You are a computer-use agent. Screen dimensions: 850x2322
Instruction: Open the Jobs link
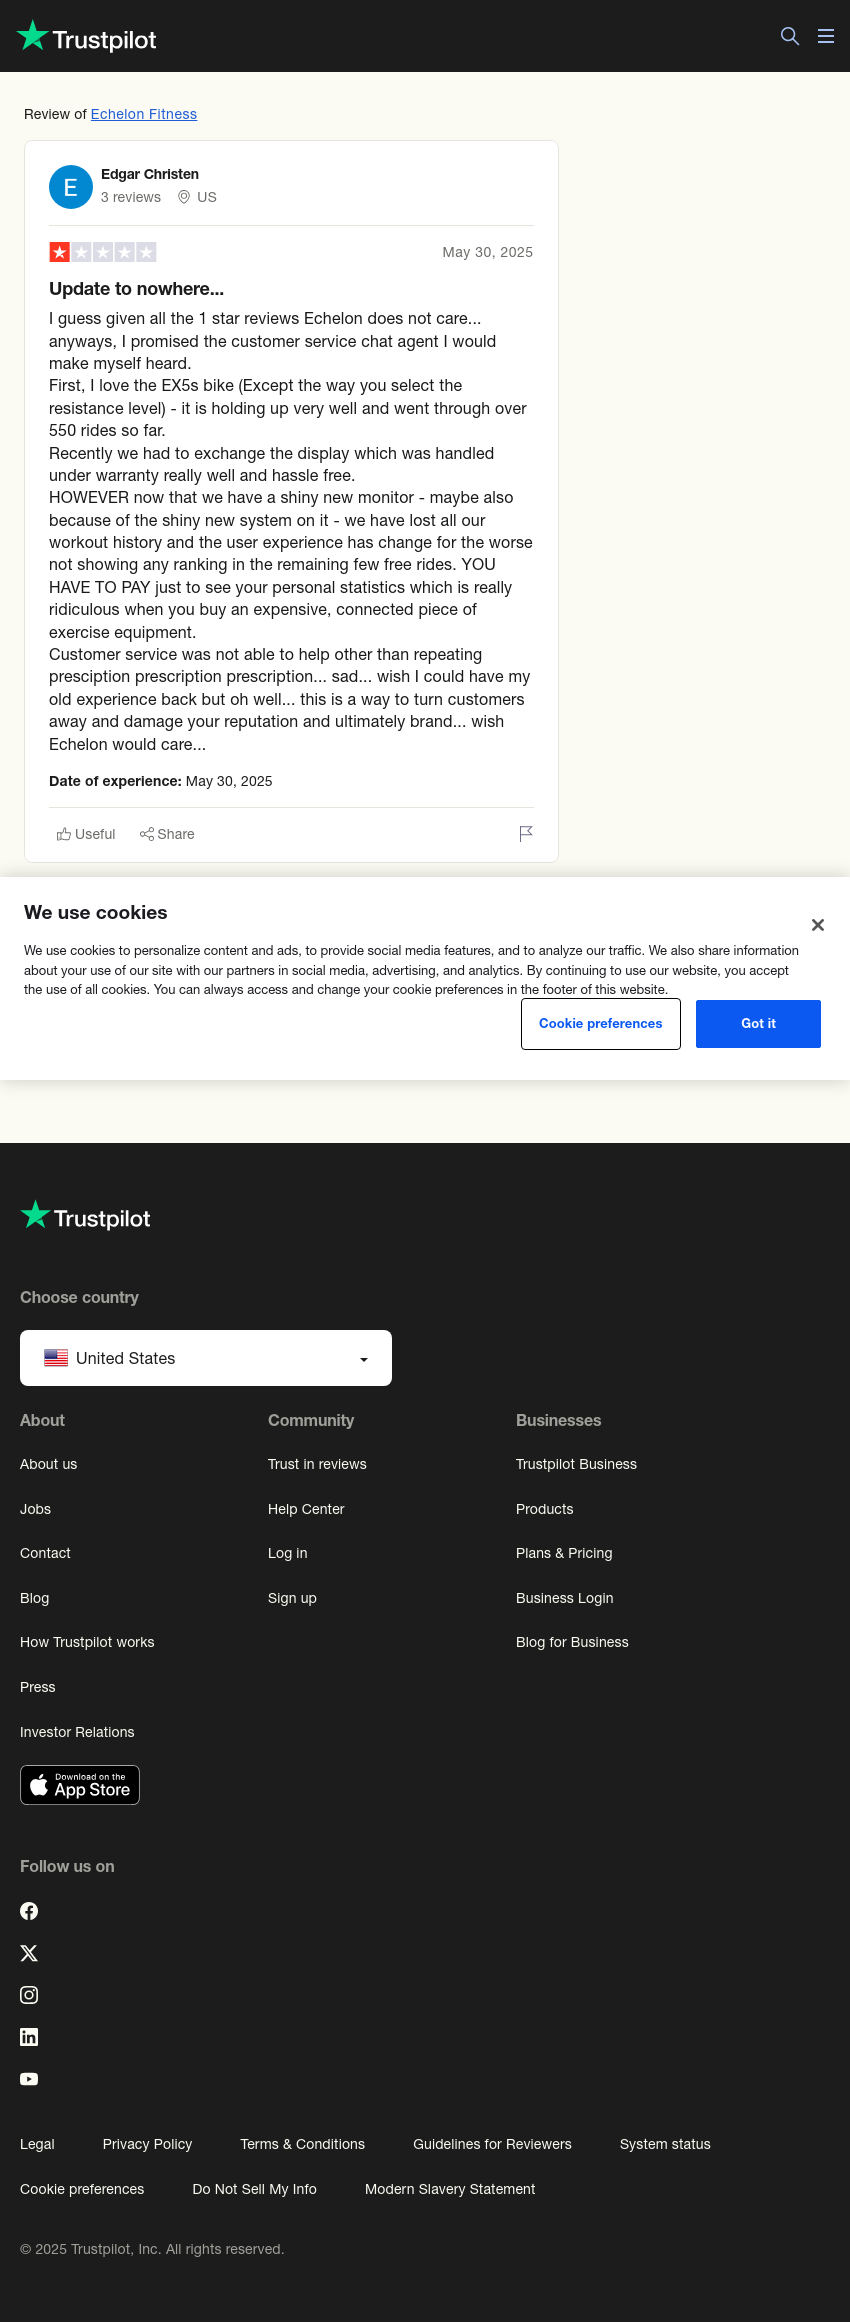click(x=36, y=1509)
